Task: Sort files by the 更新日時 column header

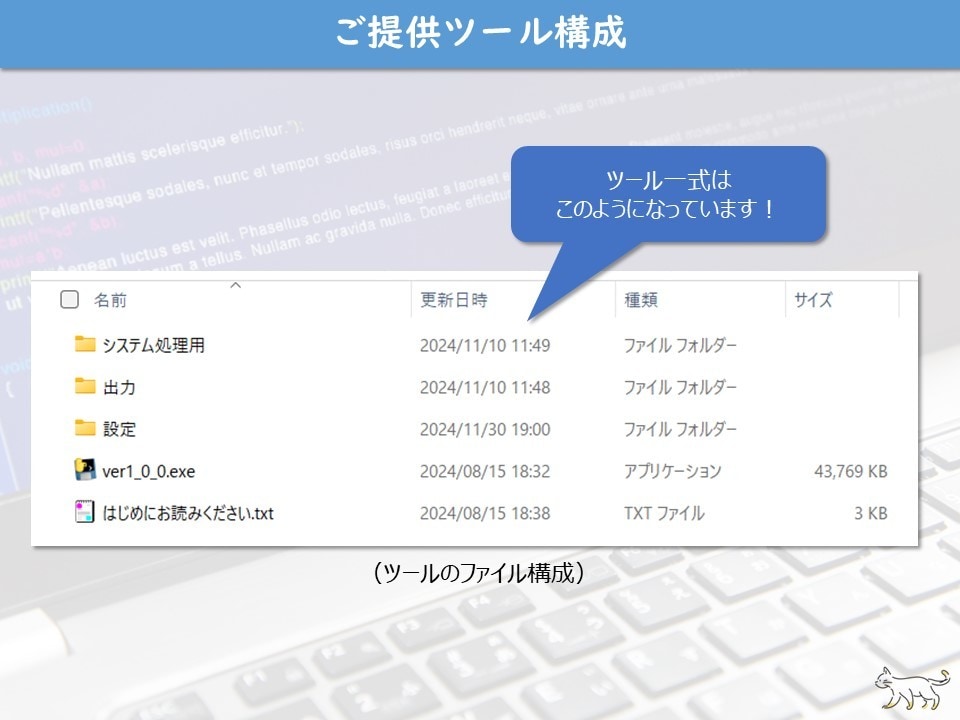Action: 454,300
